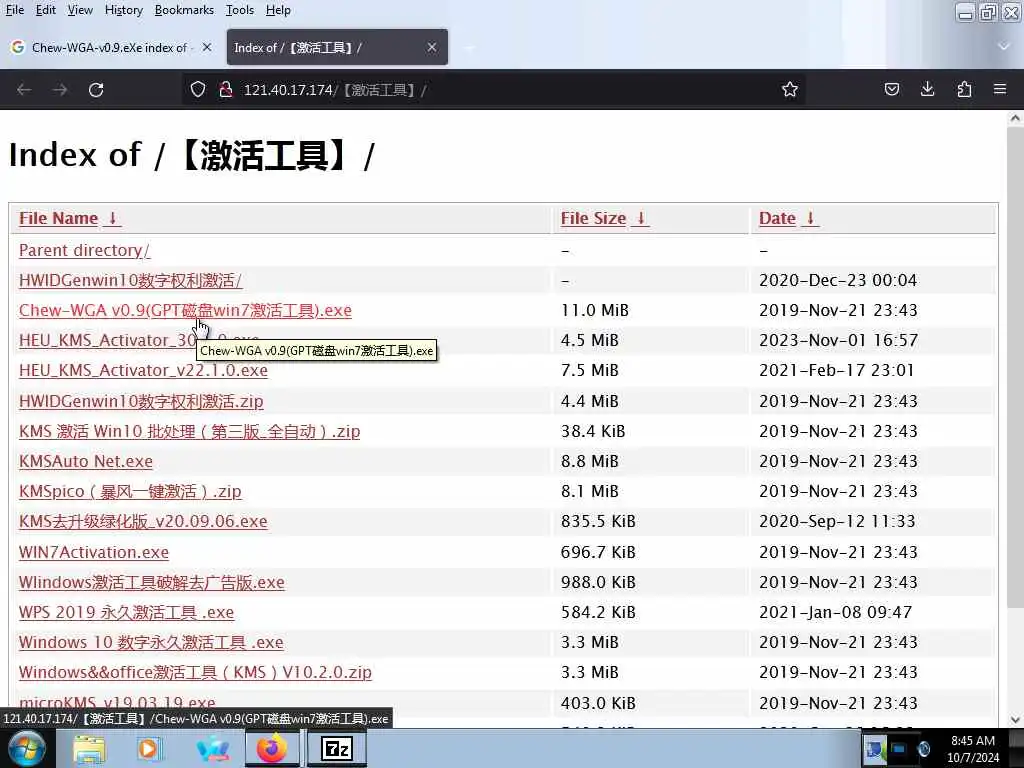This screenshot has width=1024, height=768.
Task: Open the 7-Zip taskbar icon
Action: (x=337, y=748)
